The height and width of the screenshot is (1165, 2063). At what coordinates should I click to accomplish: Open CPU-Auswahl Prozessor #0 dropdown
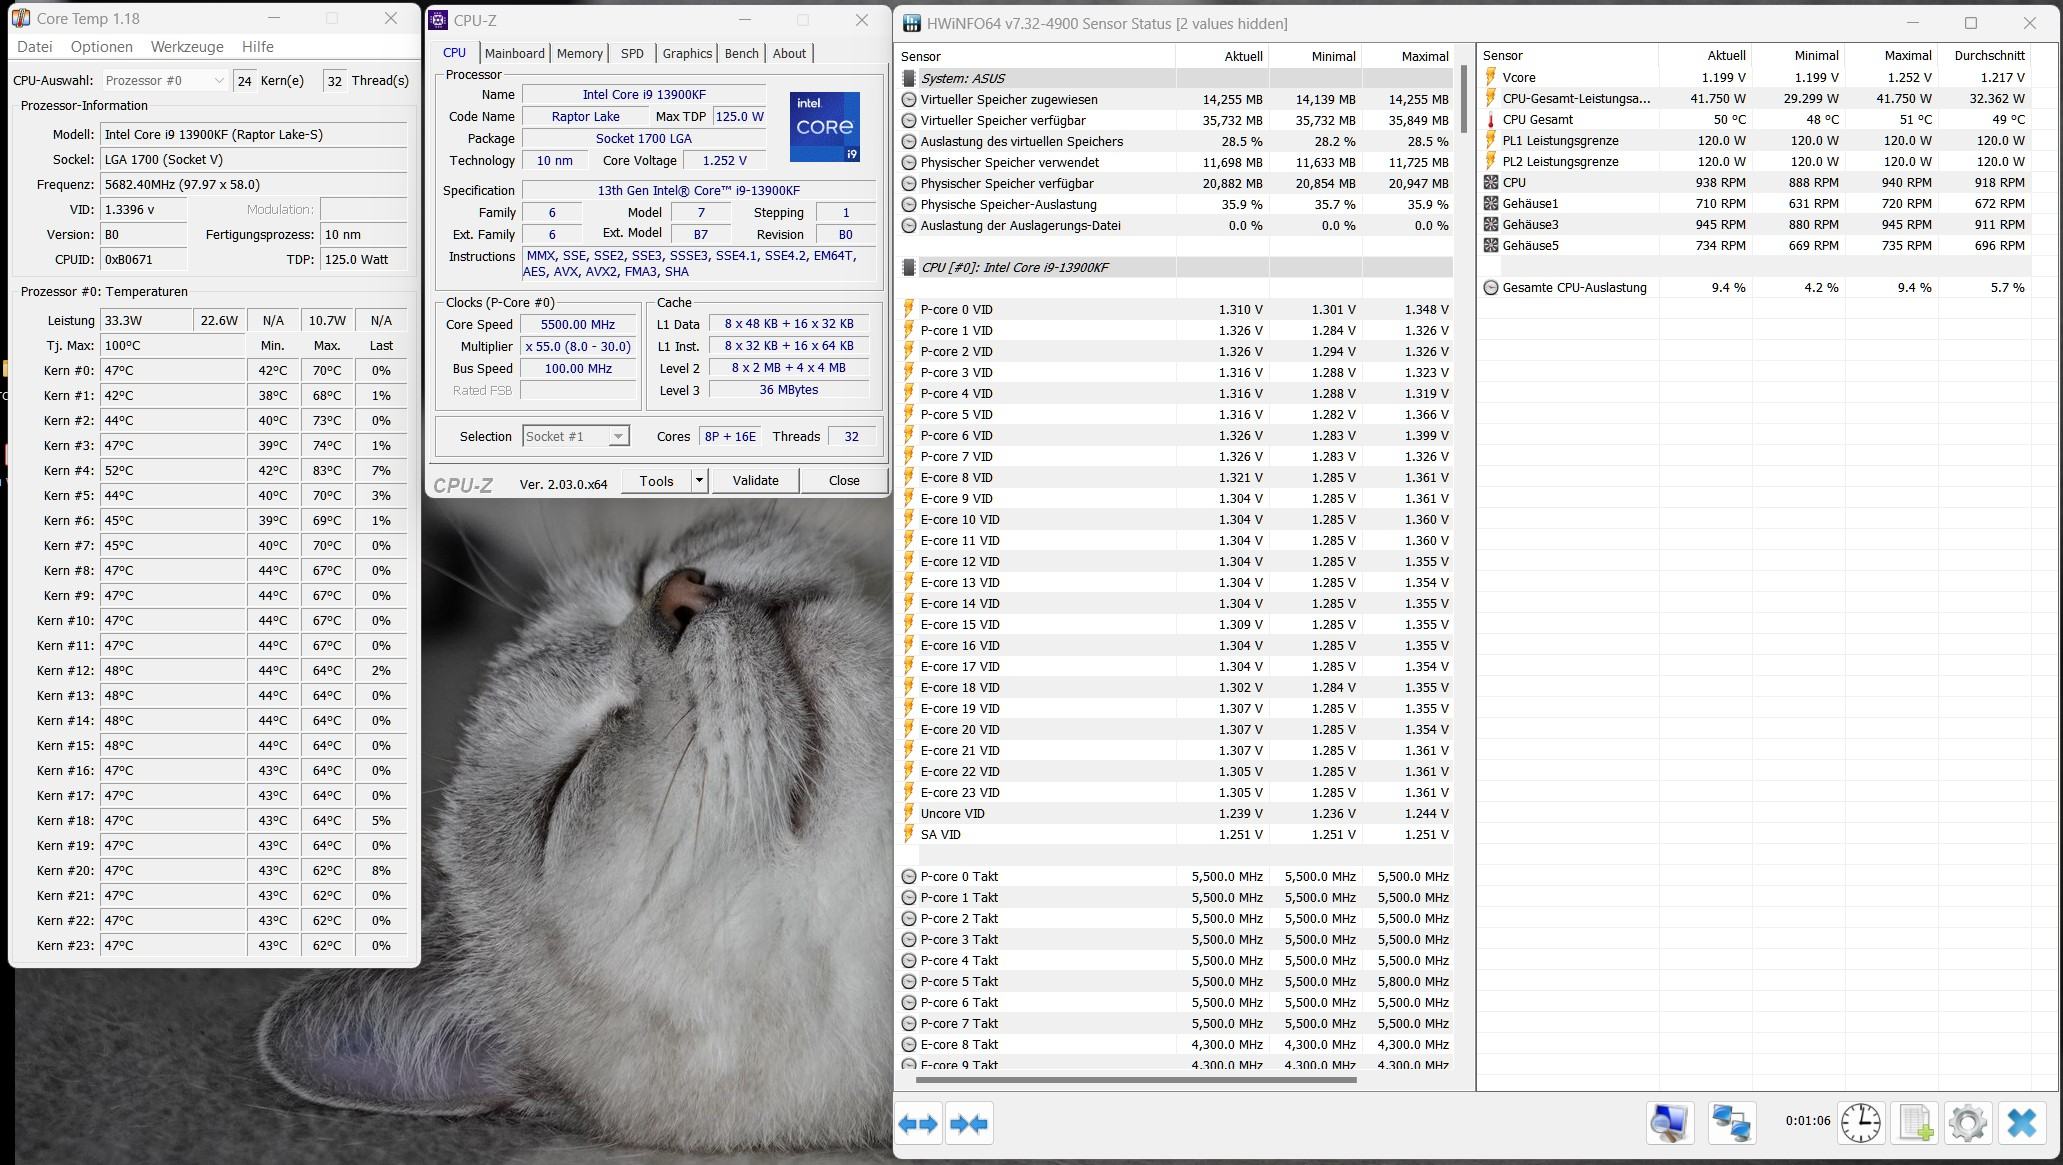165,81
